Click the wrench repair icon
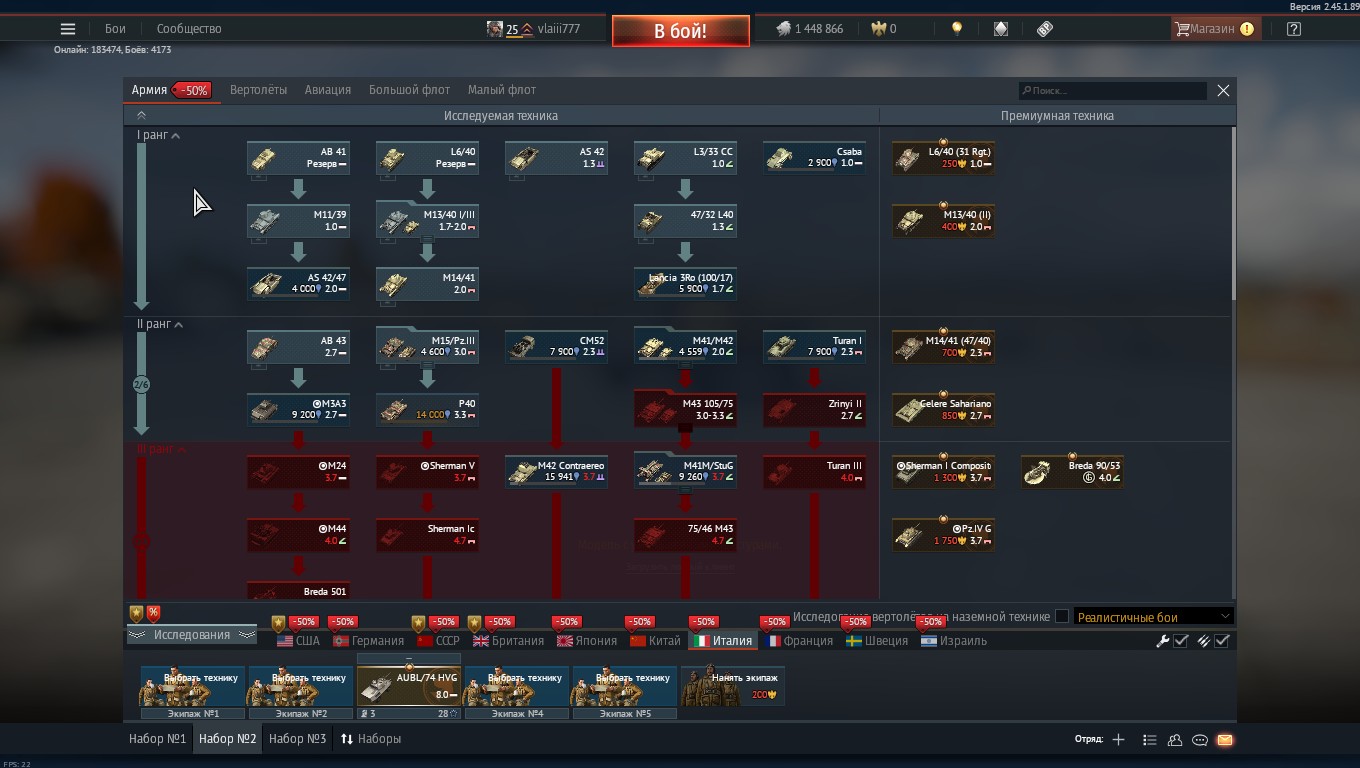The height and width of the screenshot is (768, 1360). click(1163, 641)
